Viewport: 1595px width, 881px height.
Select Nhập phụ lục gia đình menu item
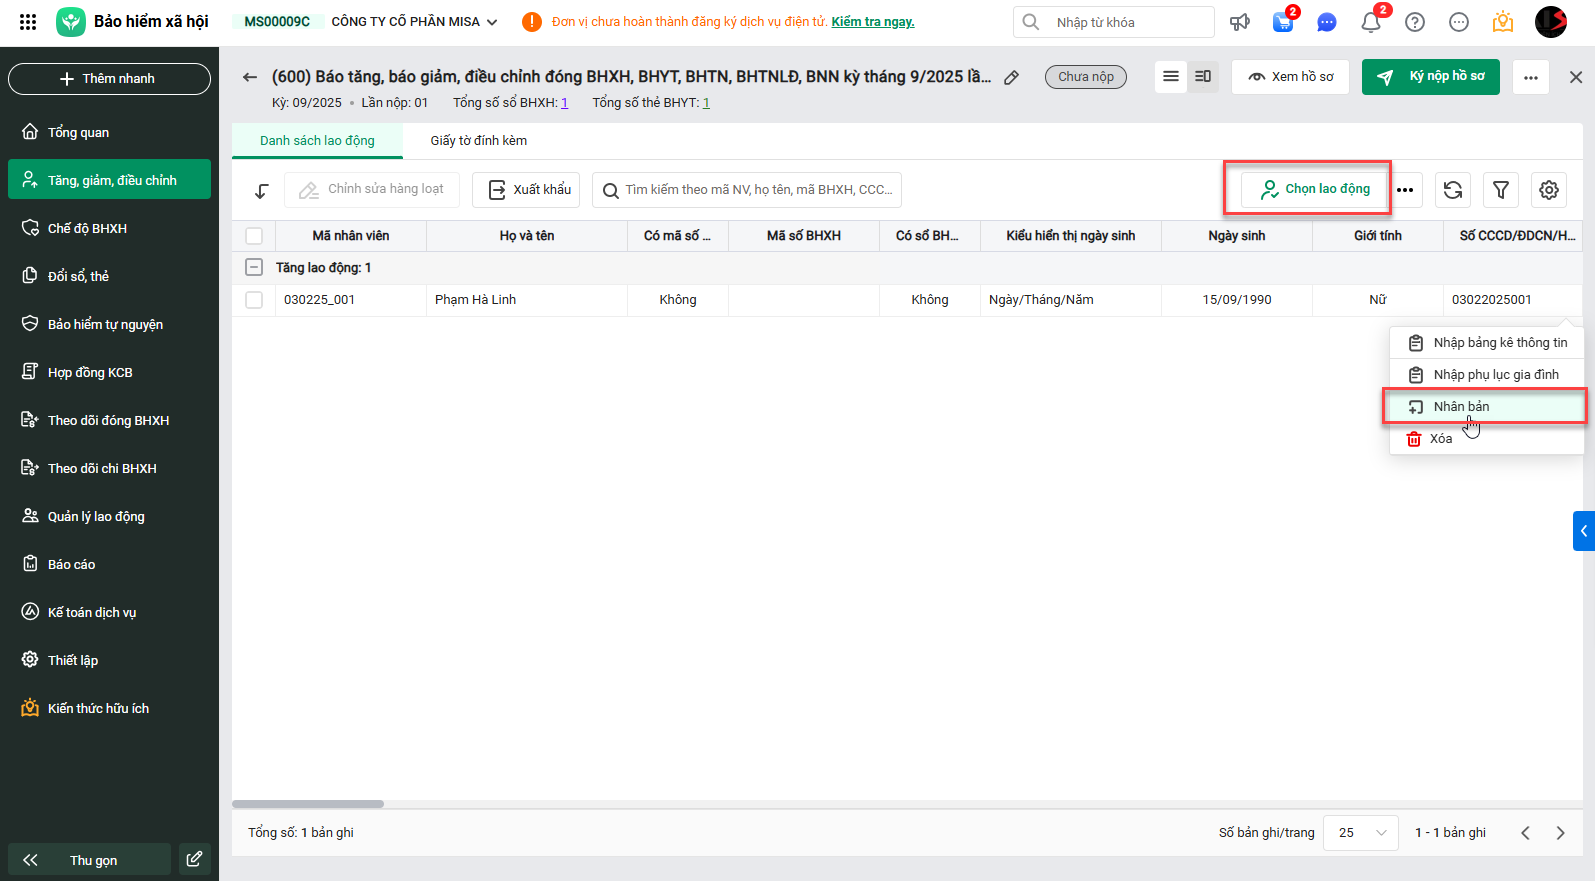pos(1488,375)
